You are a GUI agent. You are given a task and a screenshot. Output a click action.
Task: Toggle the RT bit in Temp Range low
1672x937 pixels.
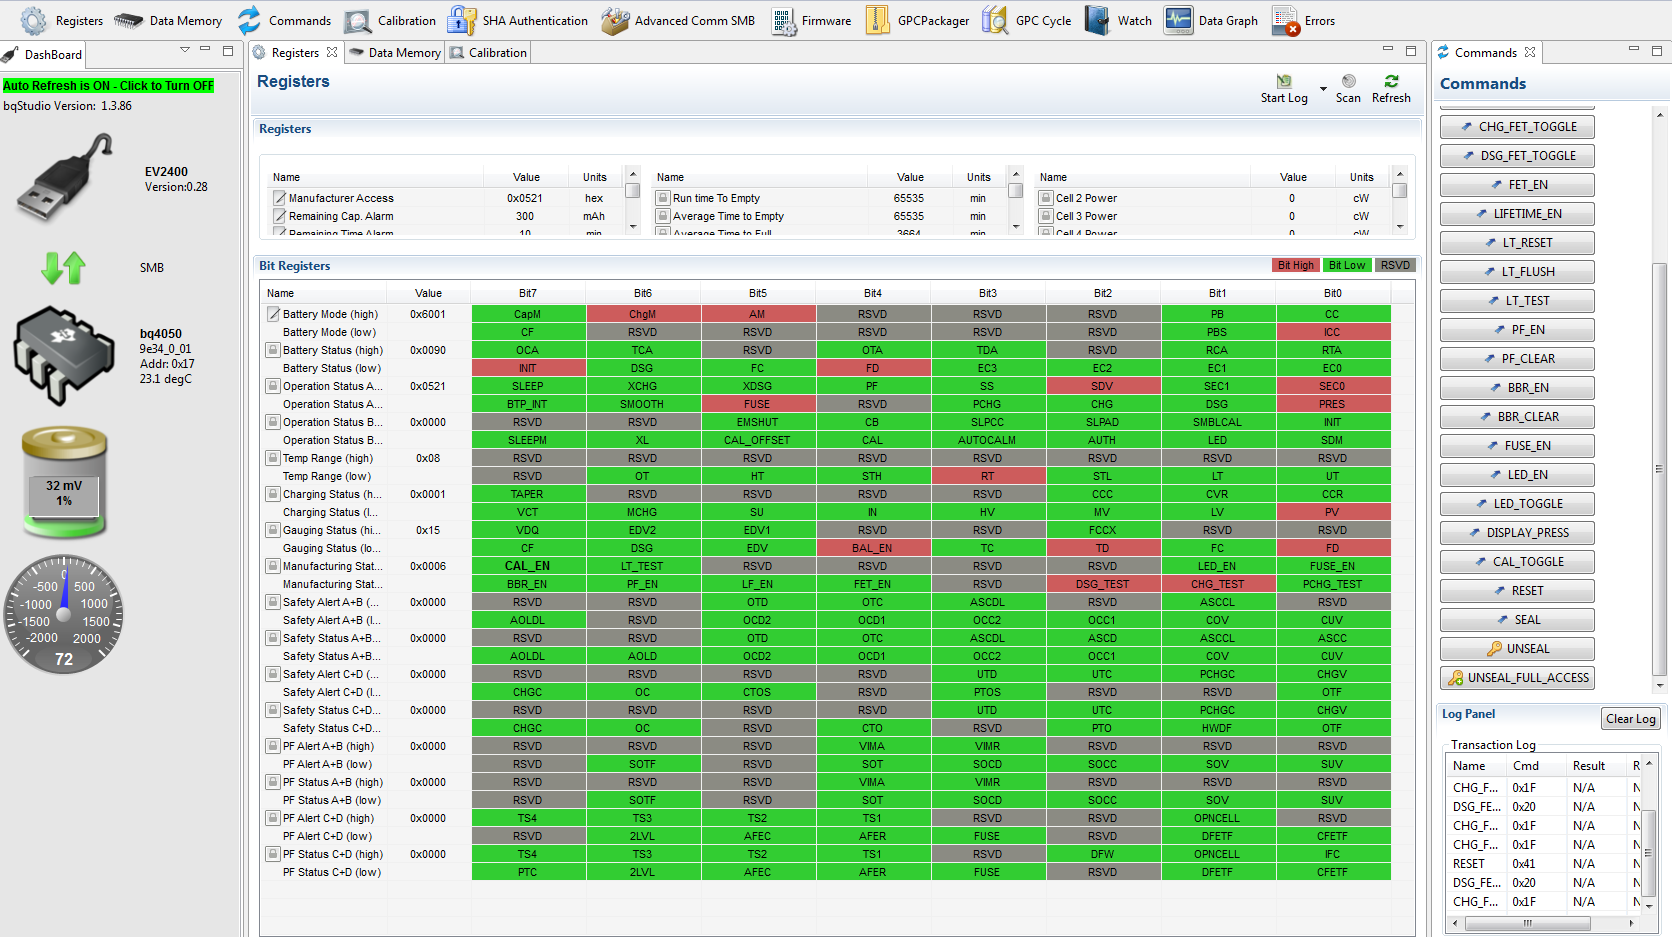987,476
